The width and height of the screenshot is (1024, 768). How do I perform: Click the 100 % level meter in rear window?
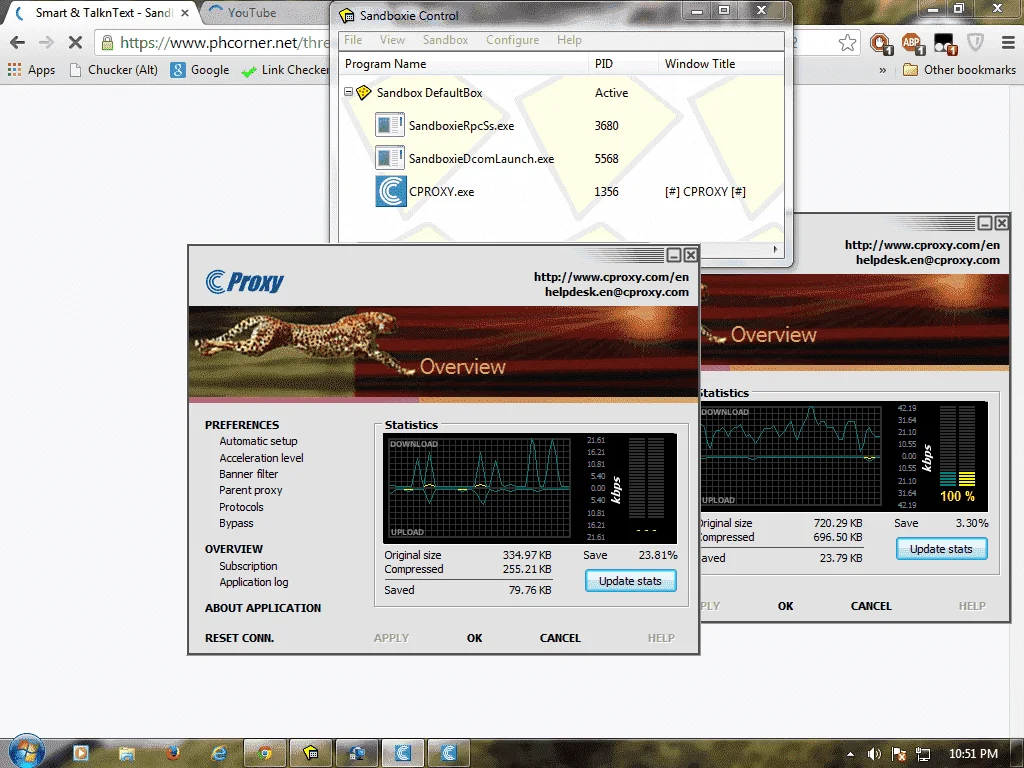[x=957, y=455]
